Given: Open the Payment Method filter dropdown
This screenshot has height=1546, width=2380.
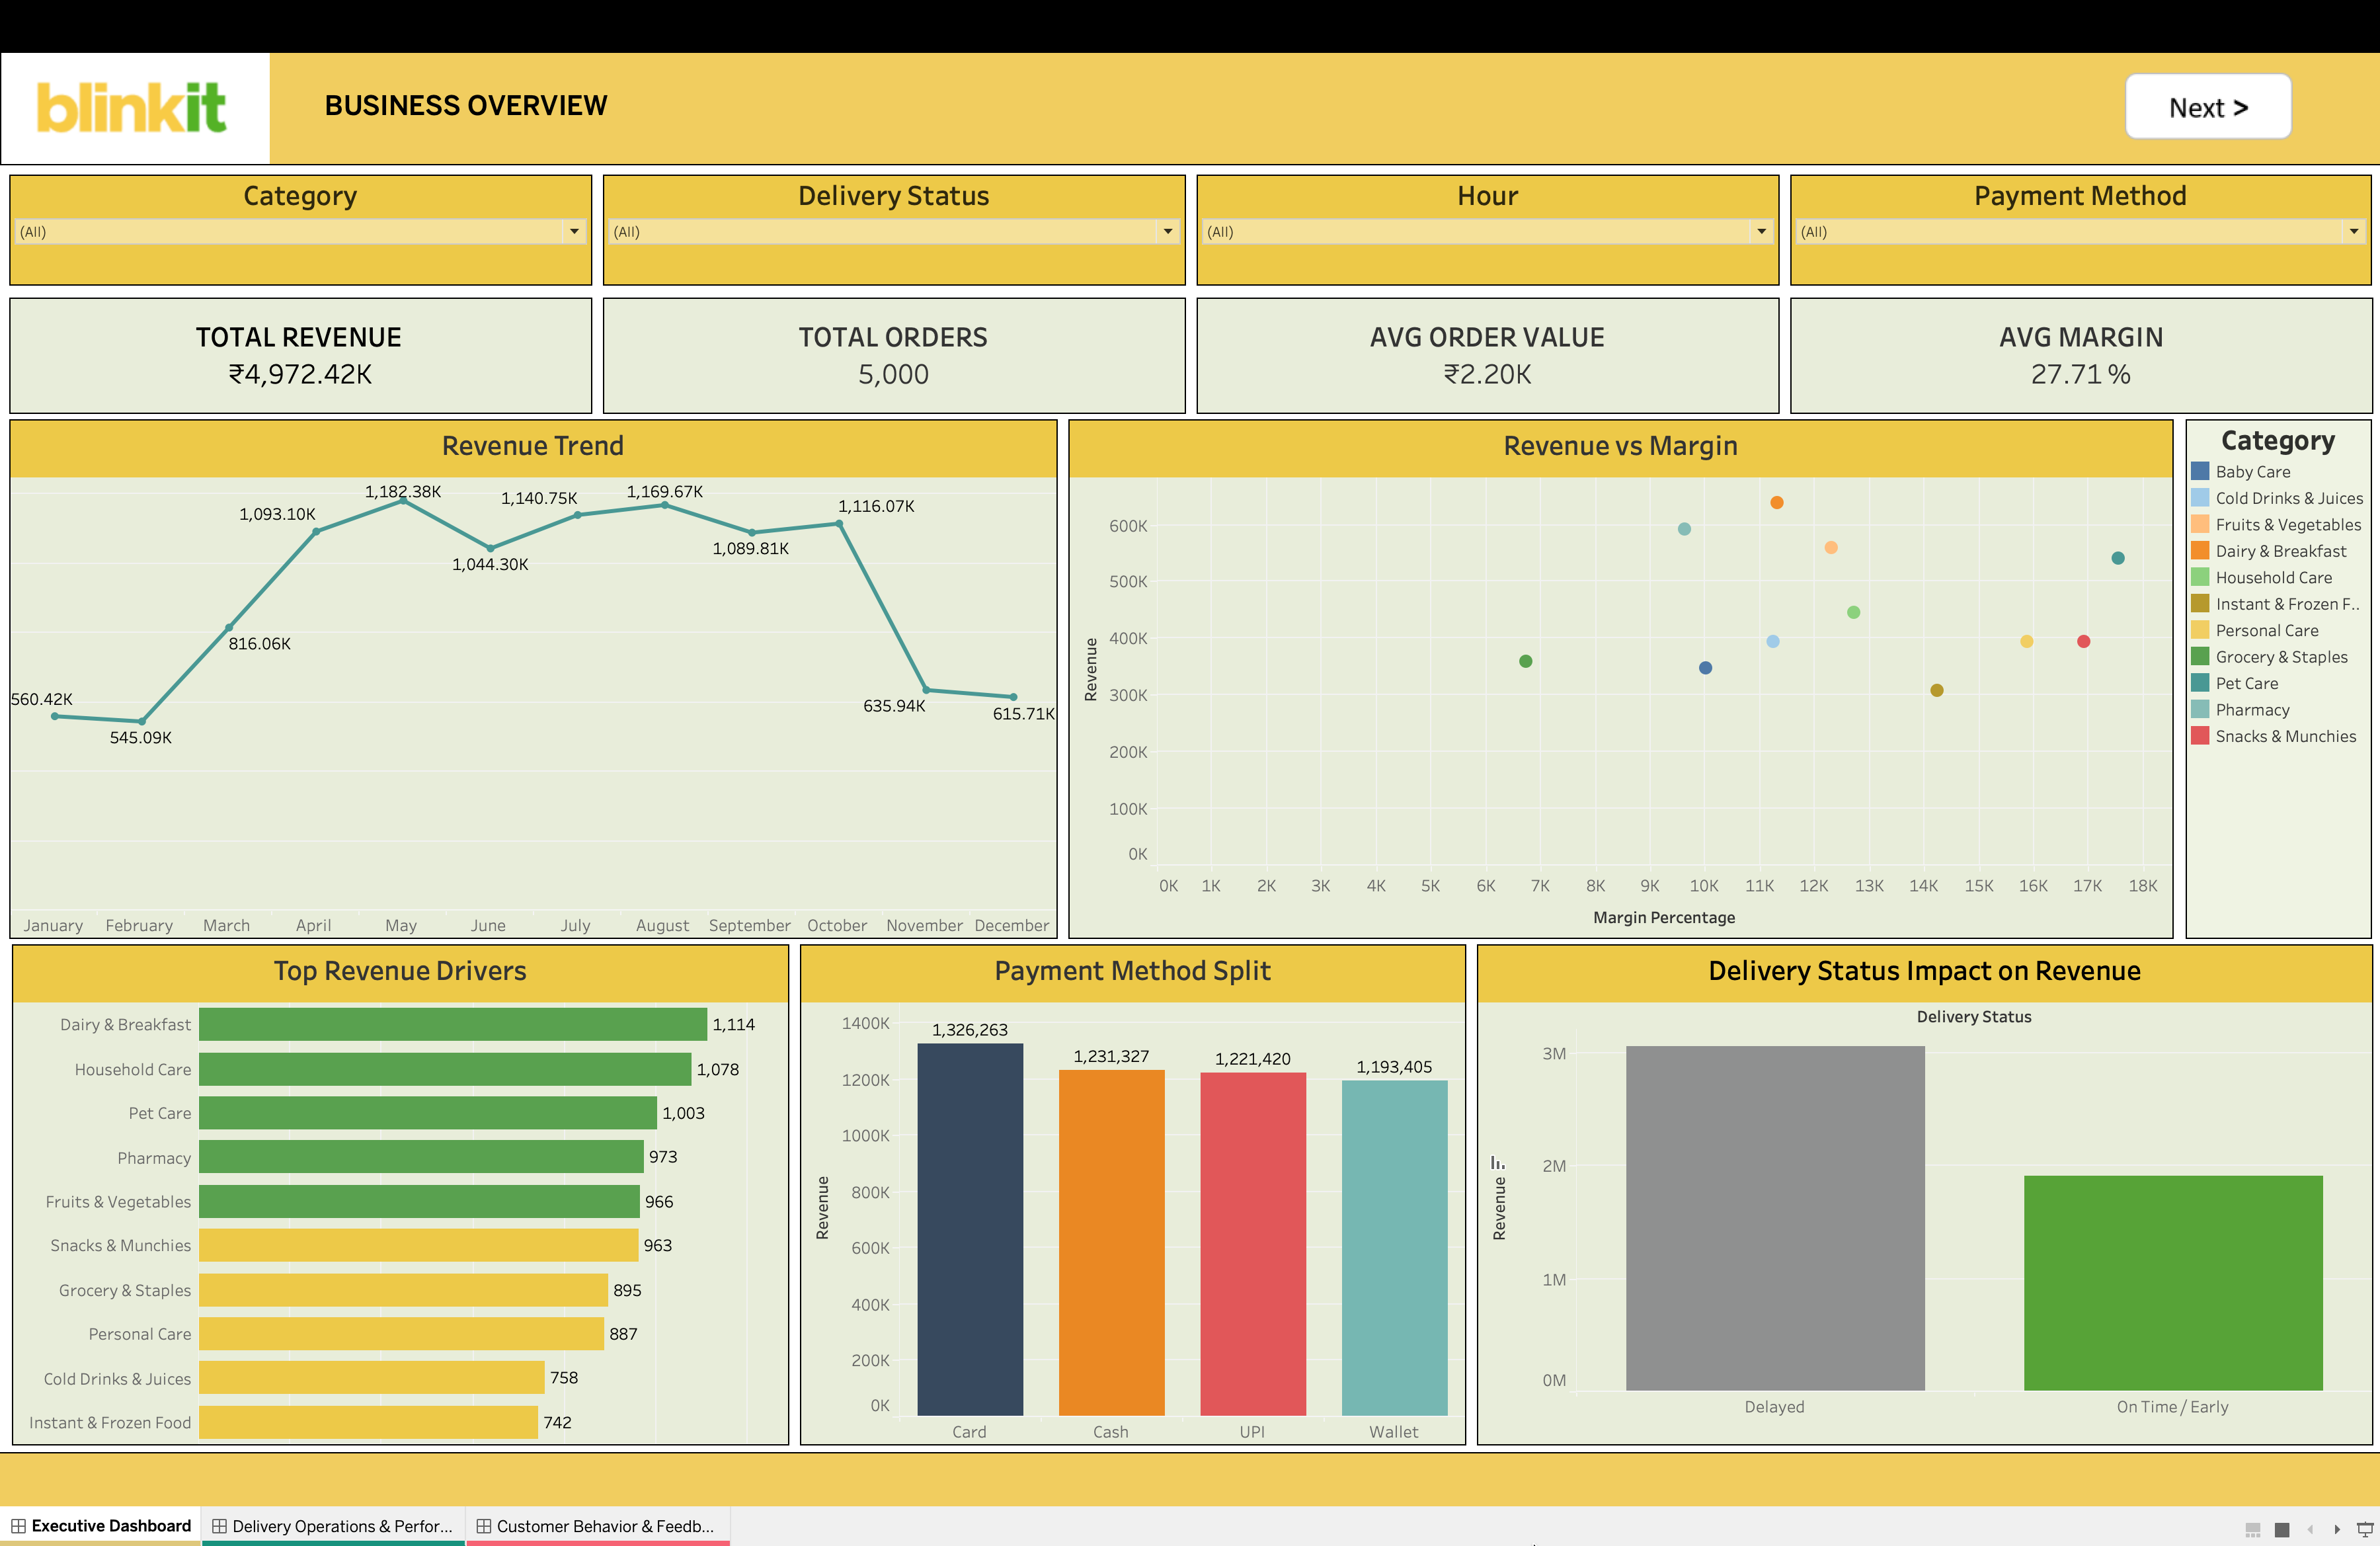Looking at the screenshot, I should point(2081,231).
